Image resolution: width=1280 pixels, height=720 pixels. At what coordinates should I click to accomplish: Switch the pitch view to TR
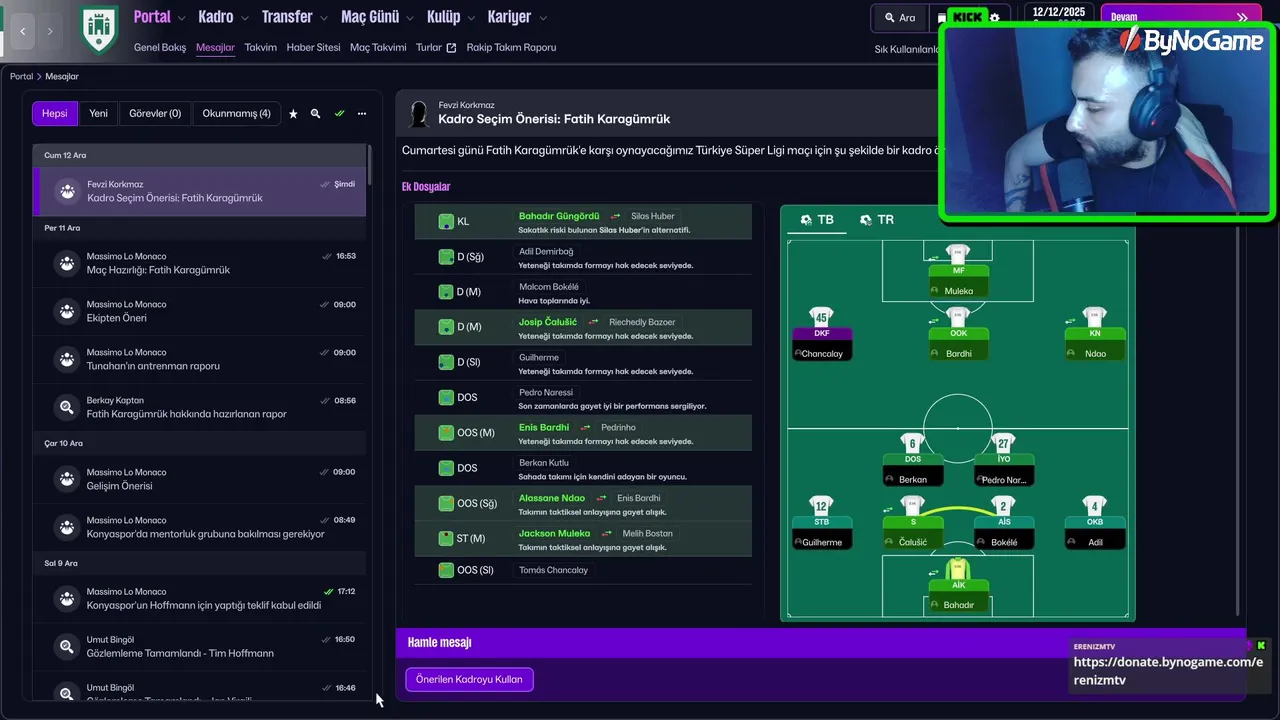click(876, 219)
